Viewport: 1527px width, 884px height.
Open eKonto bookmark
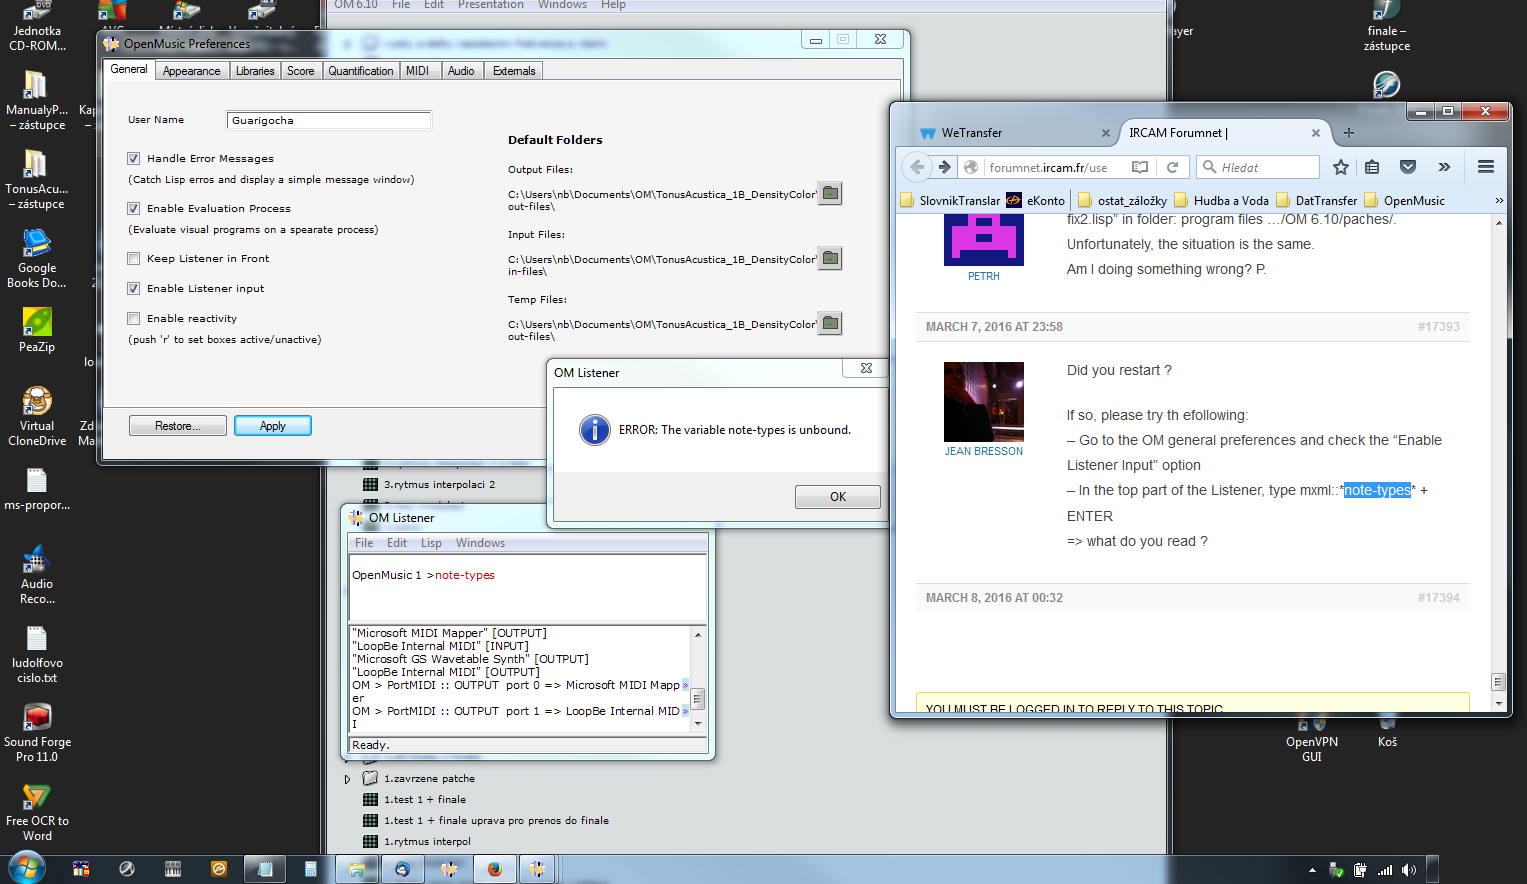click(x=1036, y=200)
